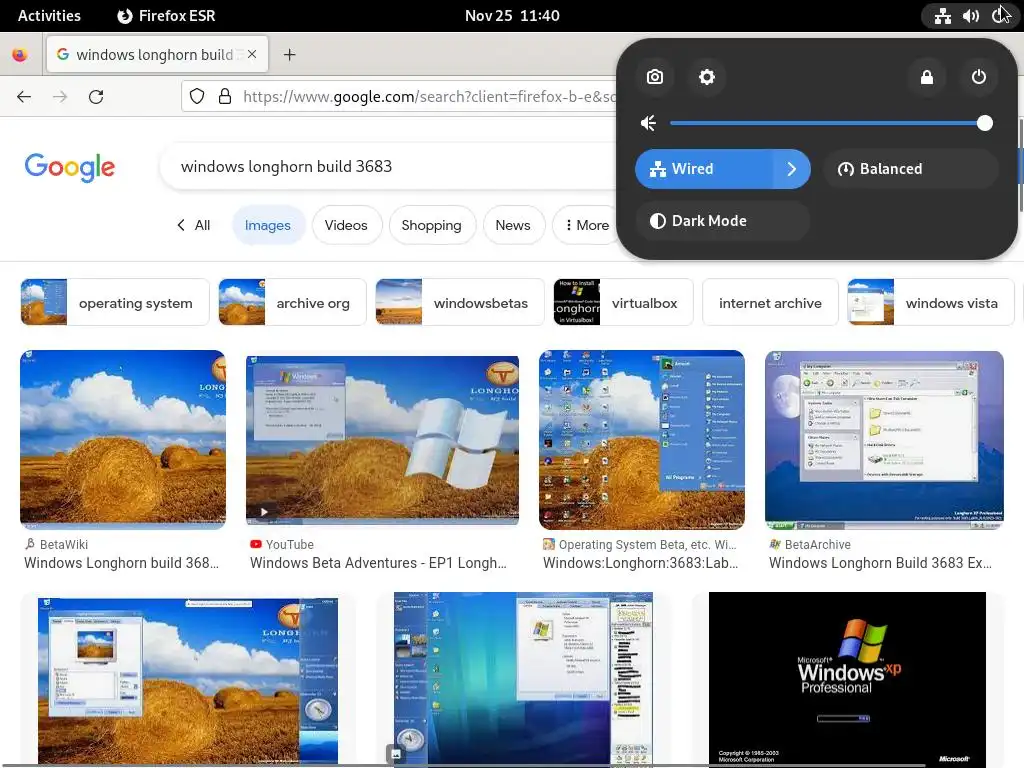Open the Activities overview

(x=49, y=16)
